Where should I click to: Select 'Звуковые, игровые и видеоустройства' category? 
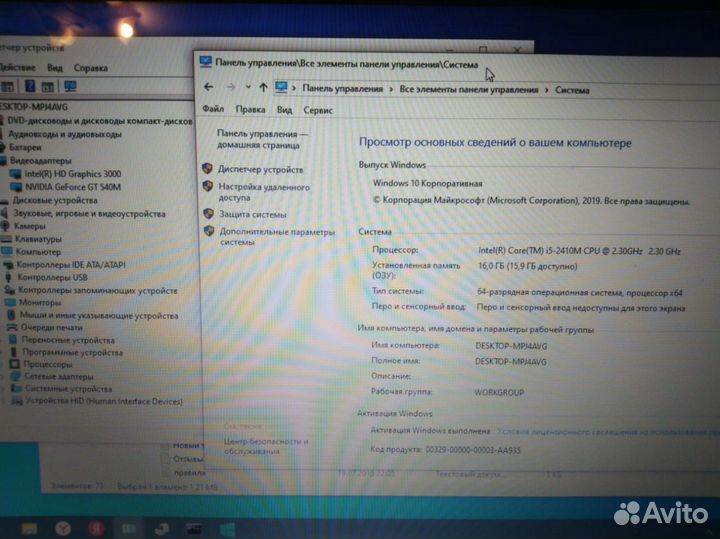[x=89, y=213]
